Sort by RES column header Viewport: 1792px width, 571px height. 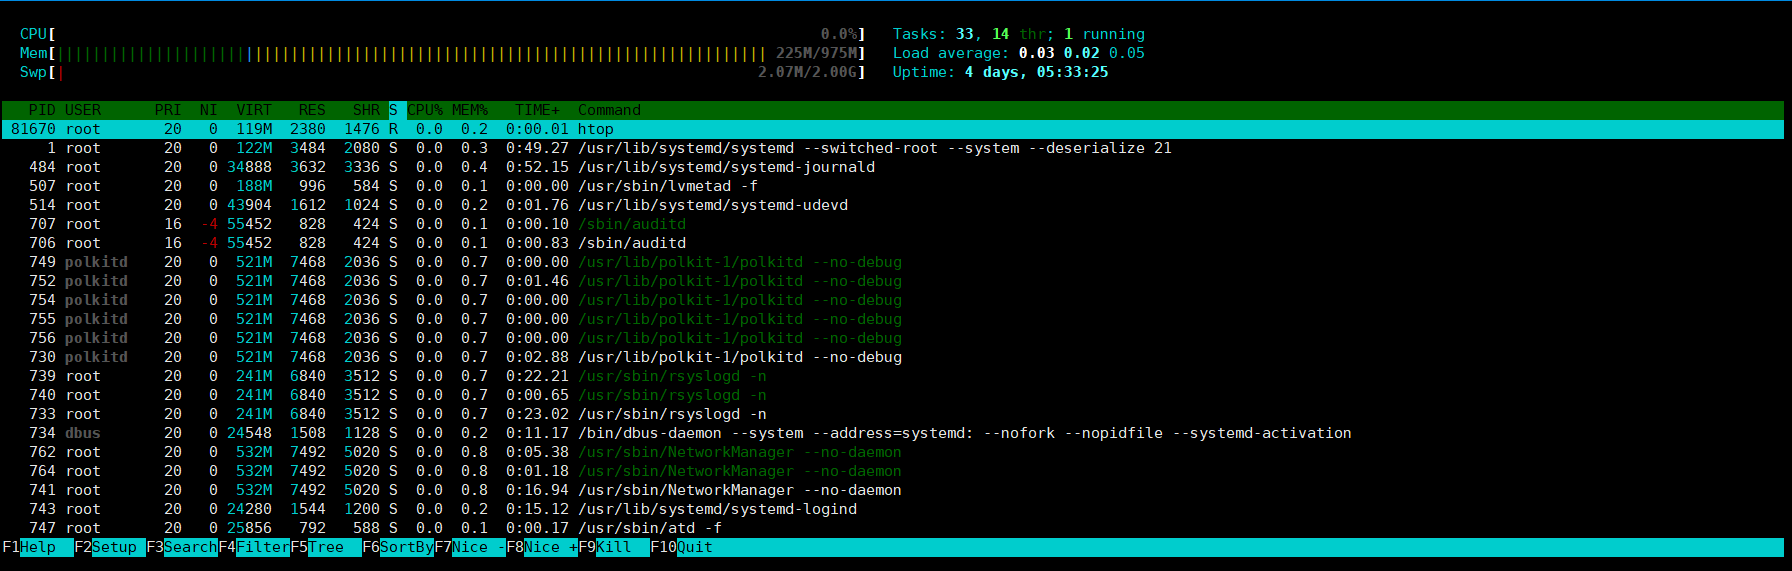pos(312,110)
